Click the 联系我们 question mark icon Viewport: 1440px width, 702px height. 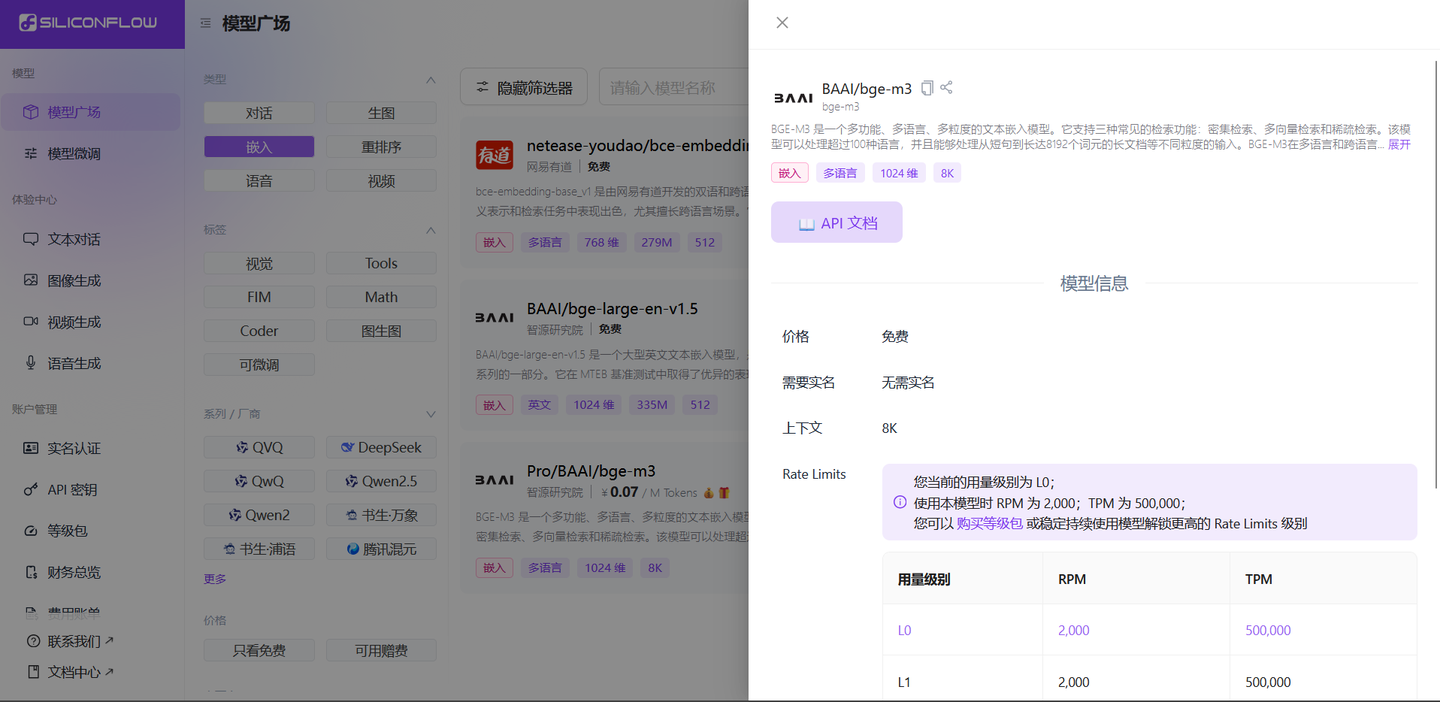click(34, 641)
